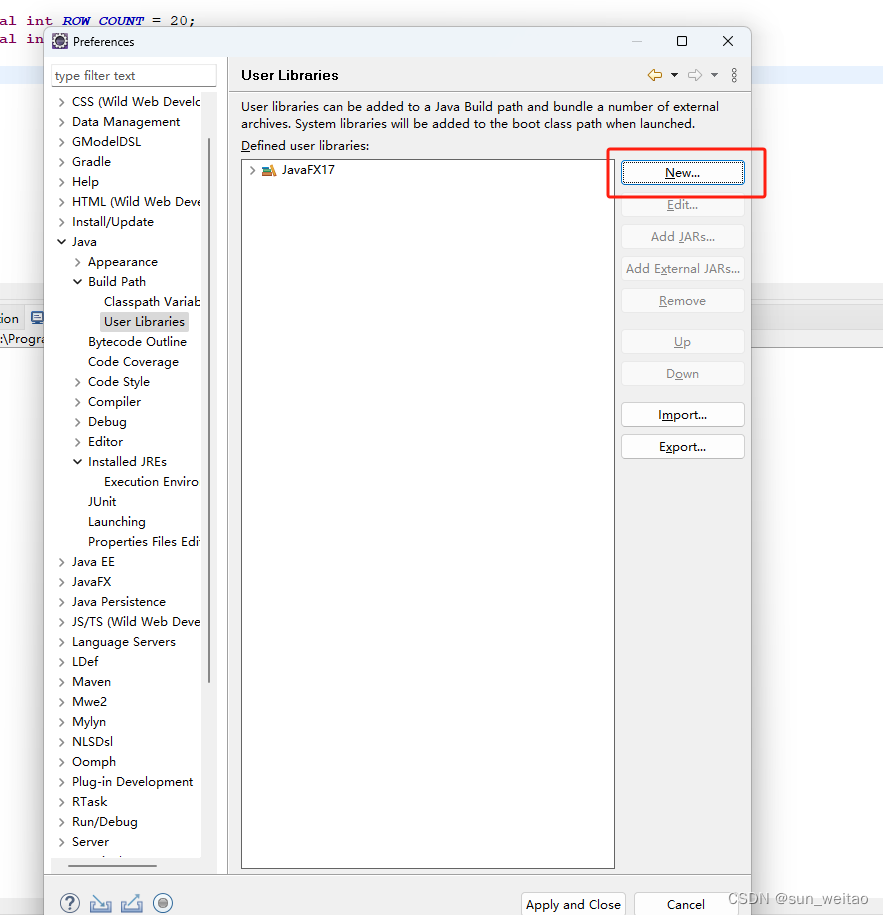Click the forward navigation arrow
The image size is (883, 915).
click(x=694, y=74)
